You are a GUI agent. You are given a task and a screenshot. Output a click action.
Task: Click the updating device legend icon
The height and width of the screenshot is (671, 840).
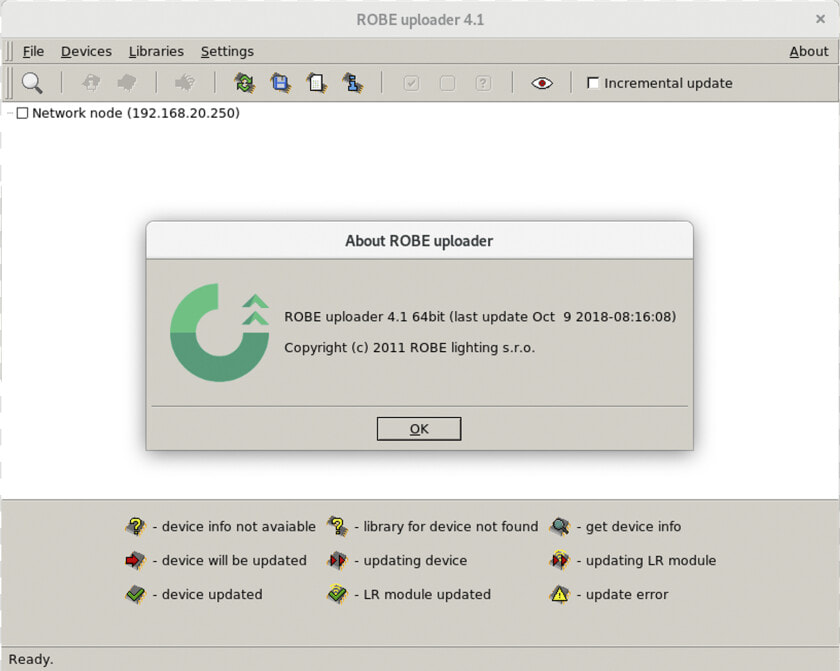[338, 561]
